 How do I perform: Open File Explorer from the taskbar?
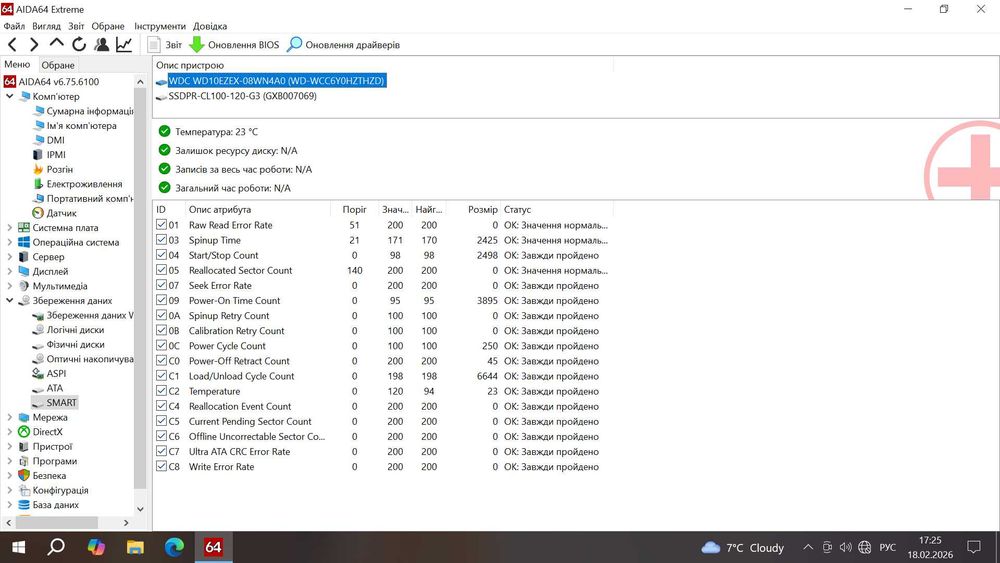pos(135,547)
